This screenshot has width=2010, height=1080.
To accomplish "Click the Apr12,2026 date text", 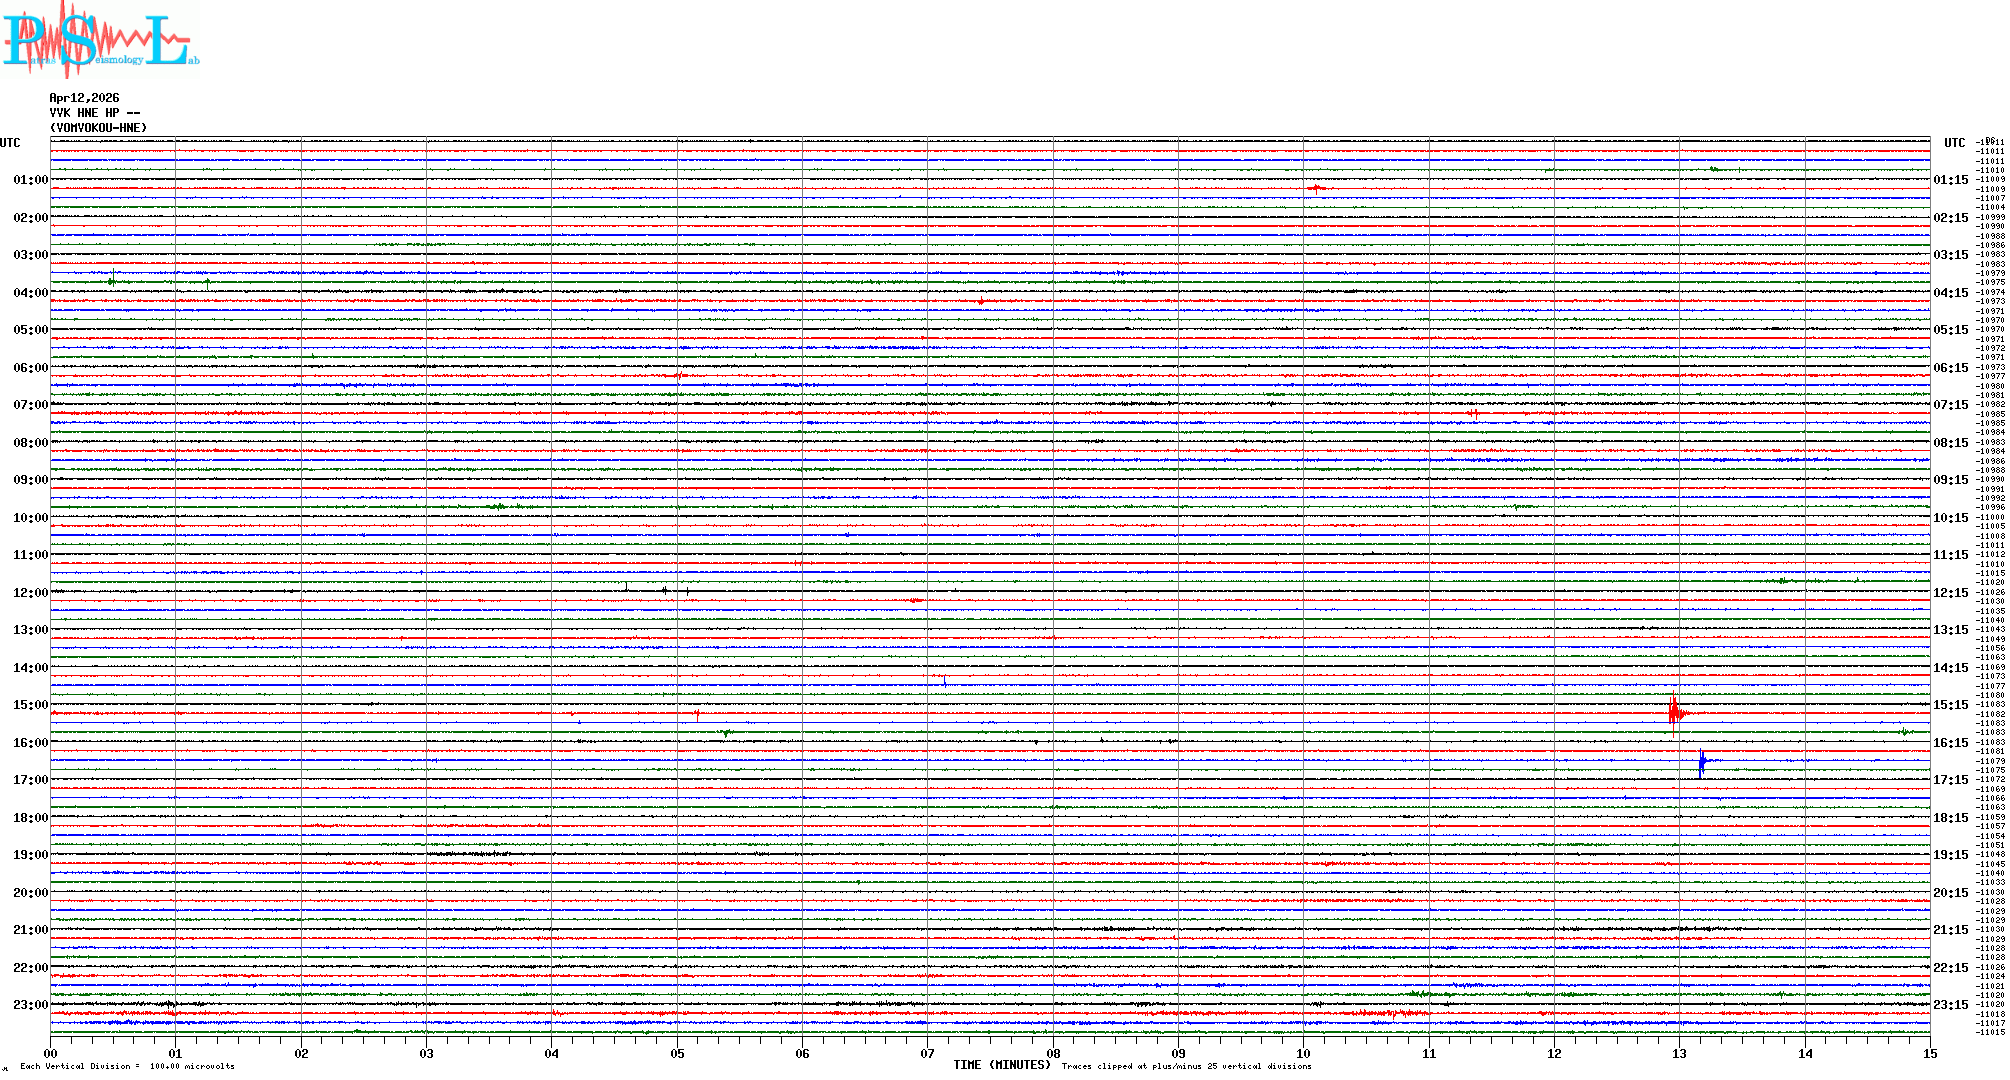I will coord(84,98).
